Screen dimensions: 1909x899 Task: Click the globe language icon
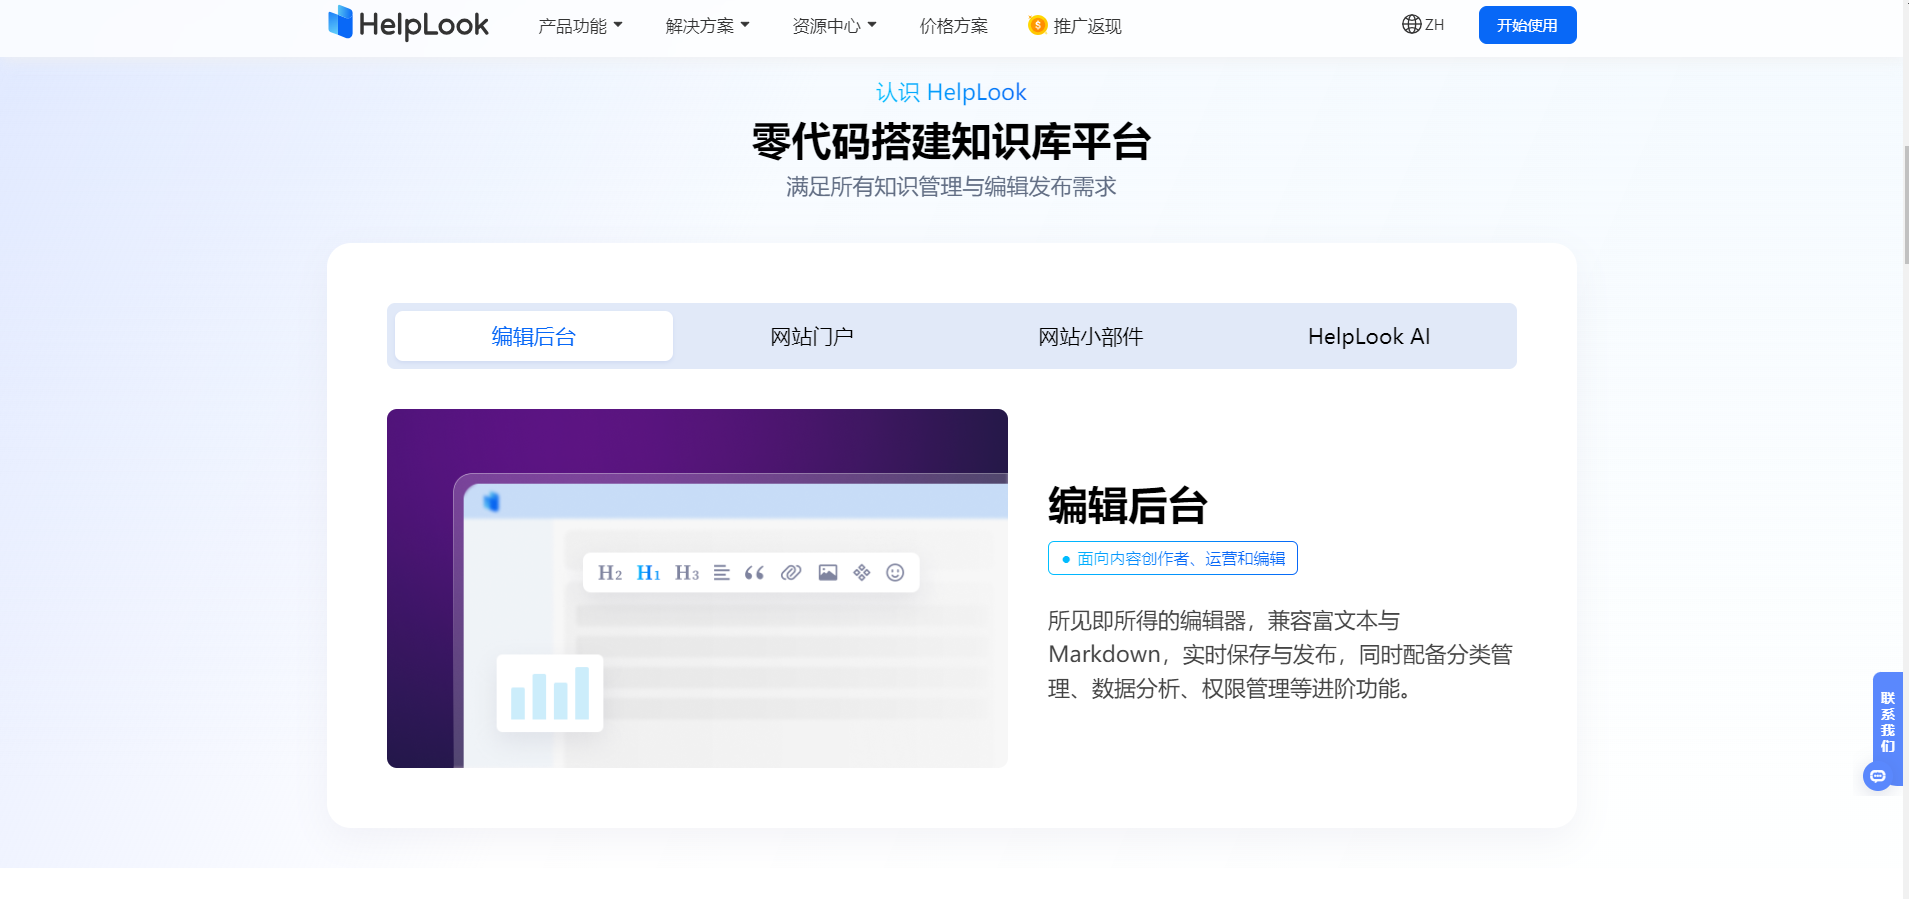click(x=1411, y=24)
